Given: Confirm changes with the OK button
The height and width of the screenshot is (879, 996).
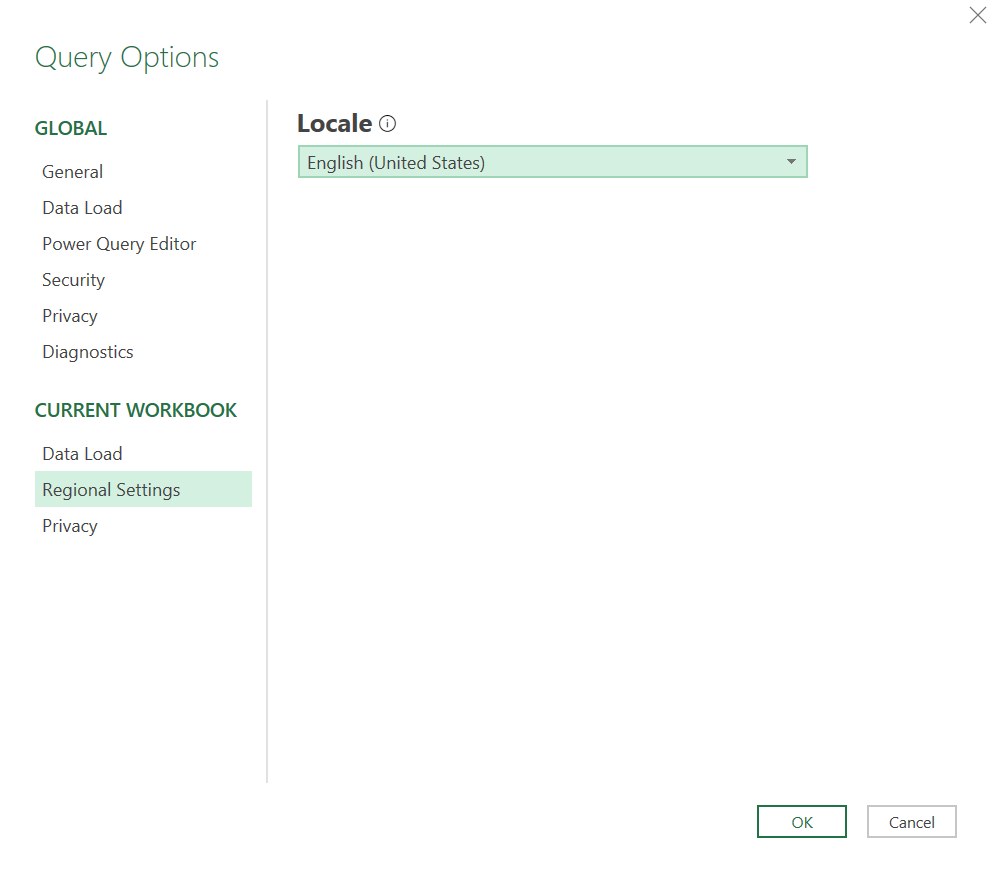Looking at the screenshot, I should [x=801, y=822].
